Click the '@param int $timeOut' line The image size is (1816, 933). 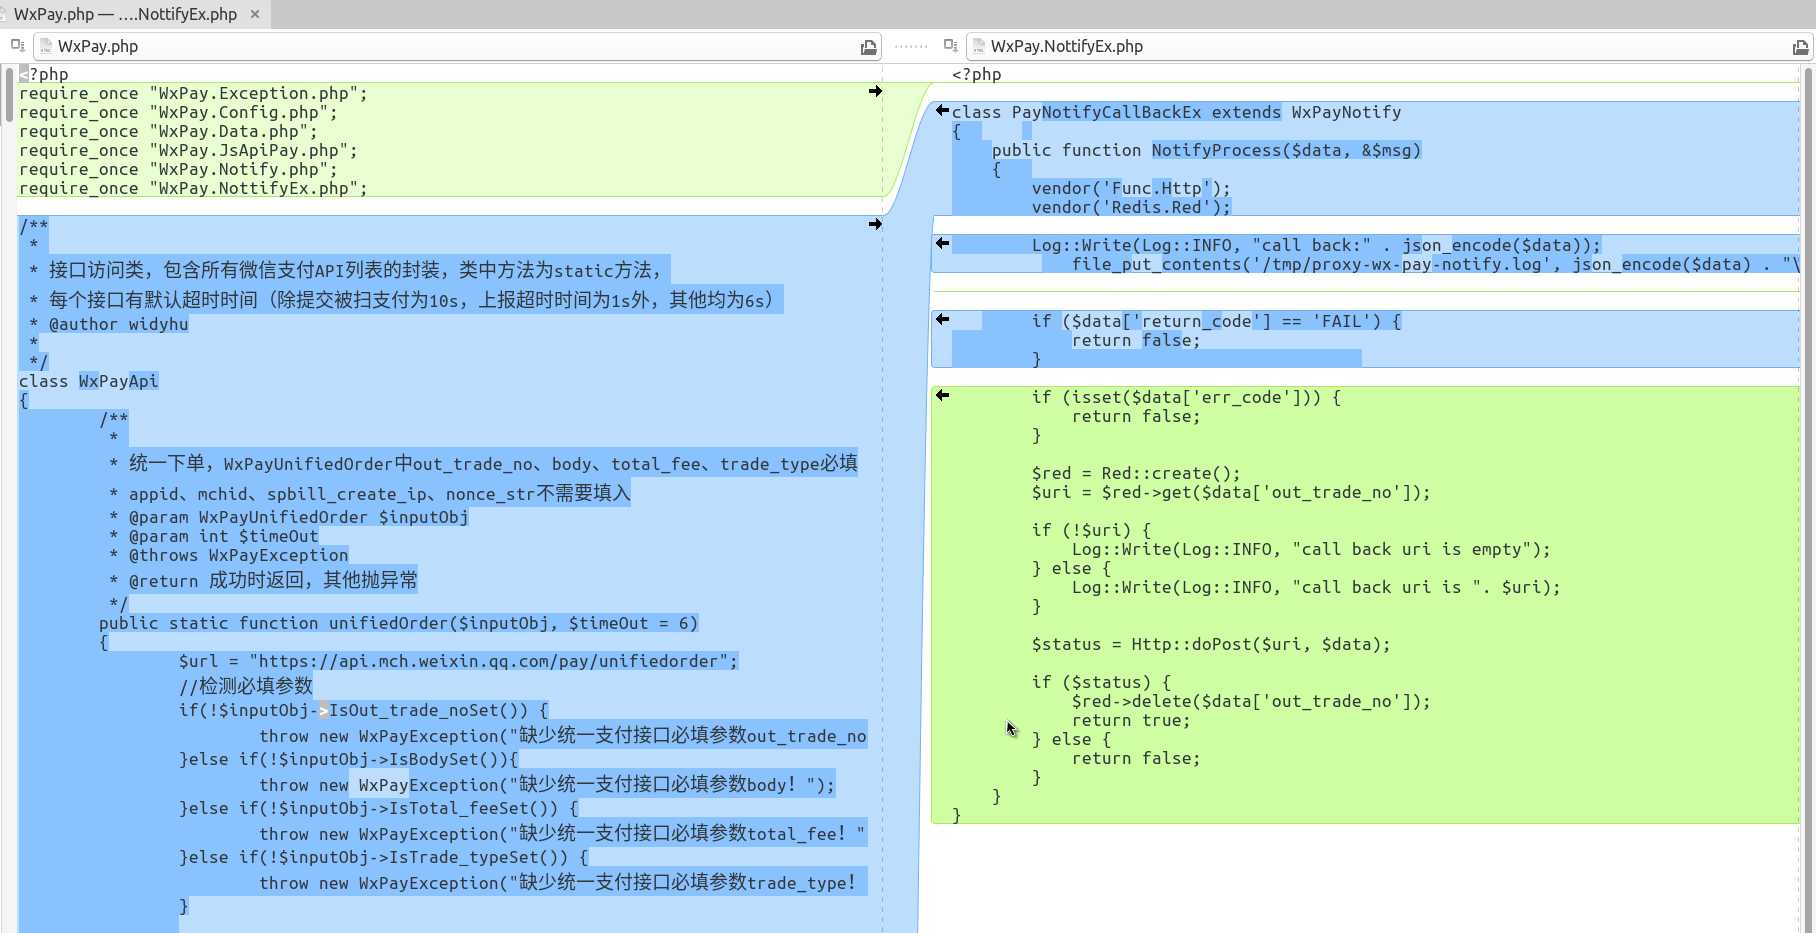214,536
